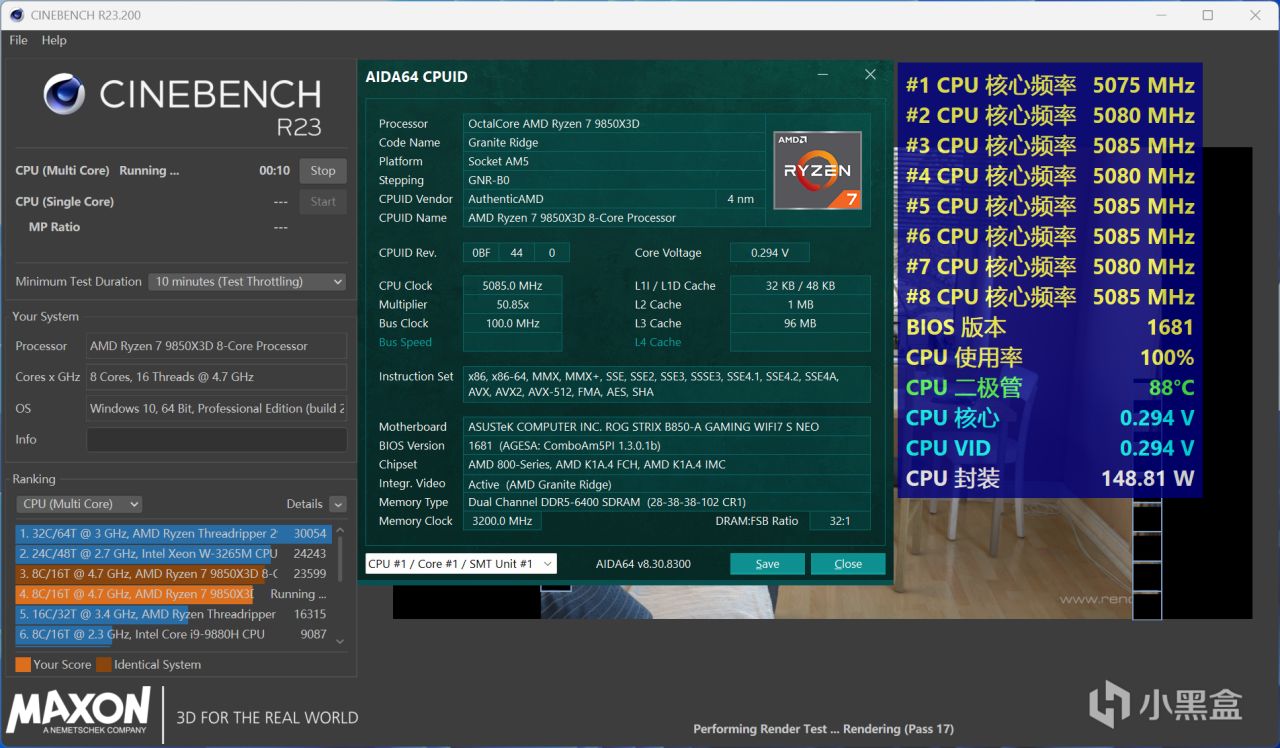Click the DRAM:FSB Ratio value 32:1
Viewport: 1280px width, 748px height.
click(840, 521)
